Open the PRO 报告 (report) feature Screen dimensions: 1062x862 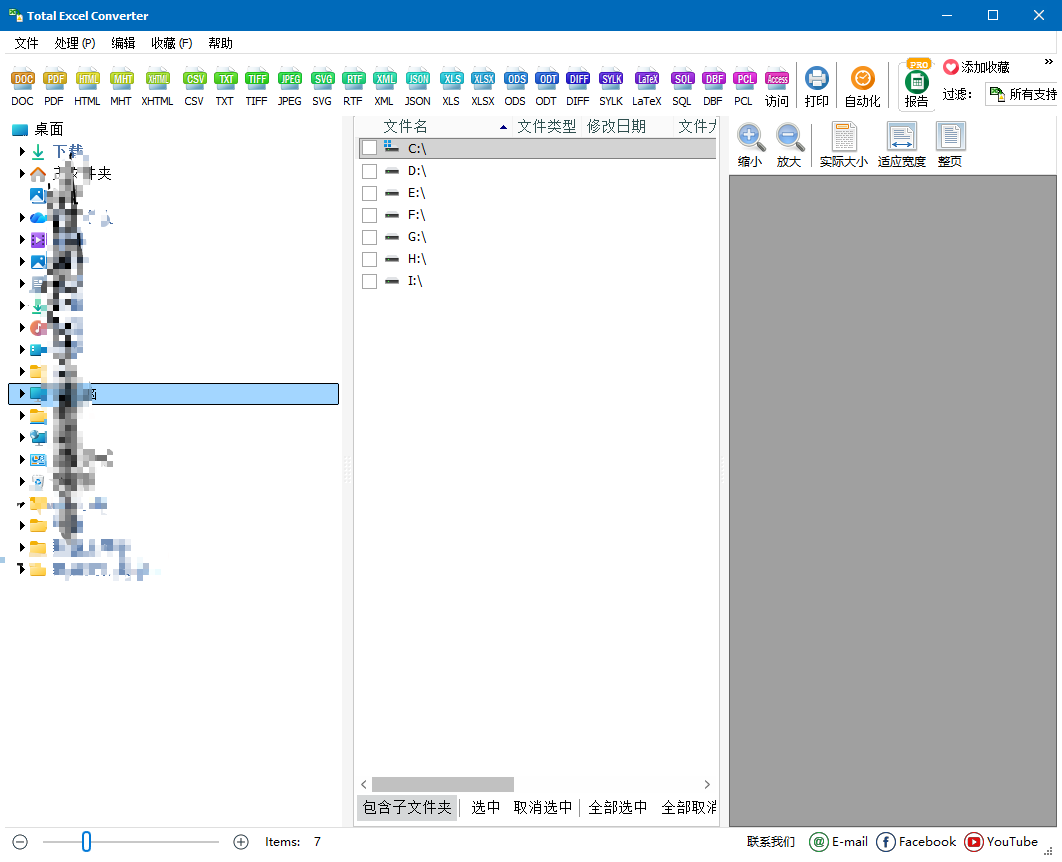tap(916, 85)
